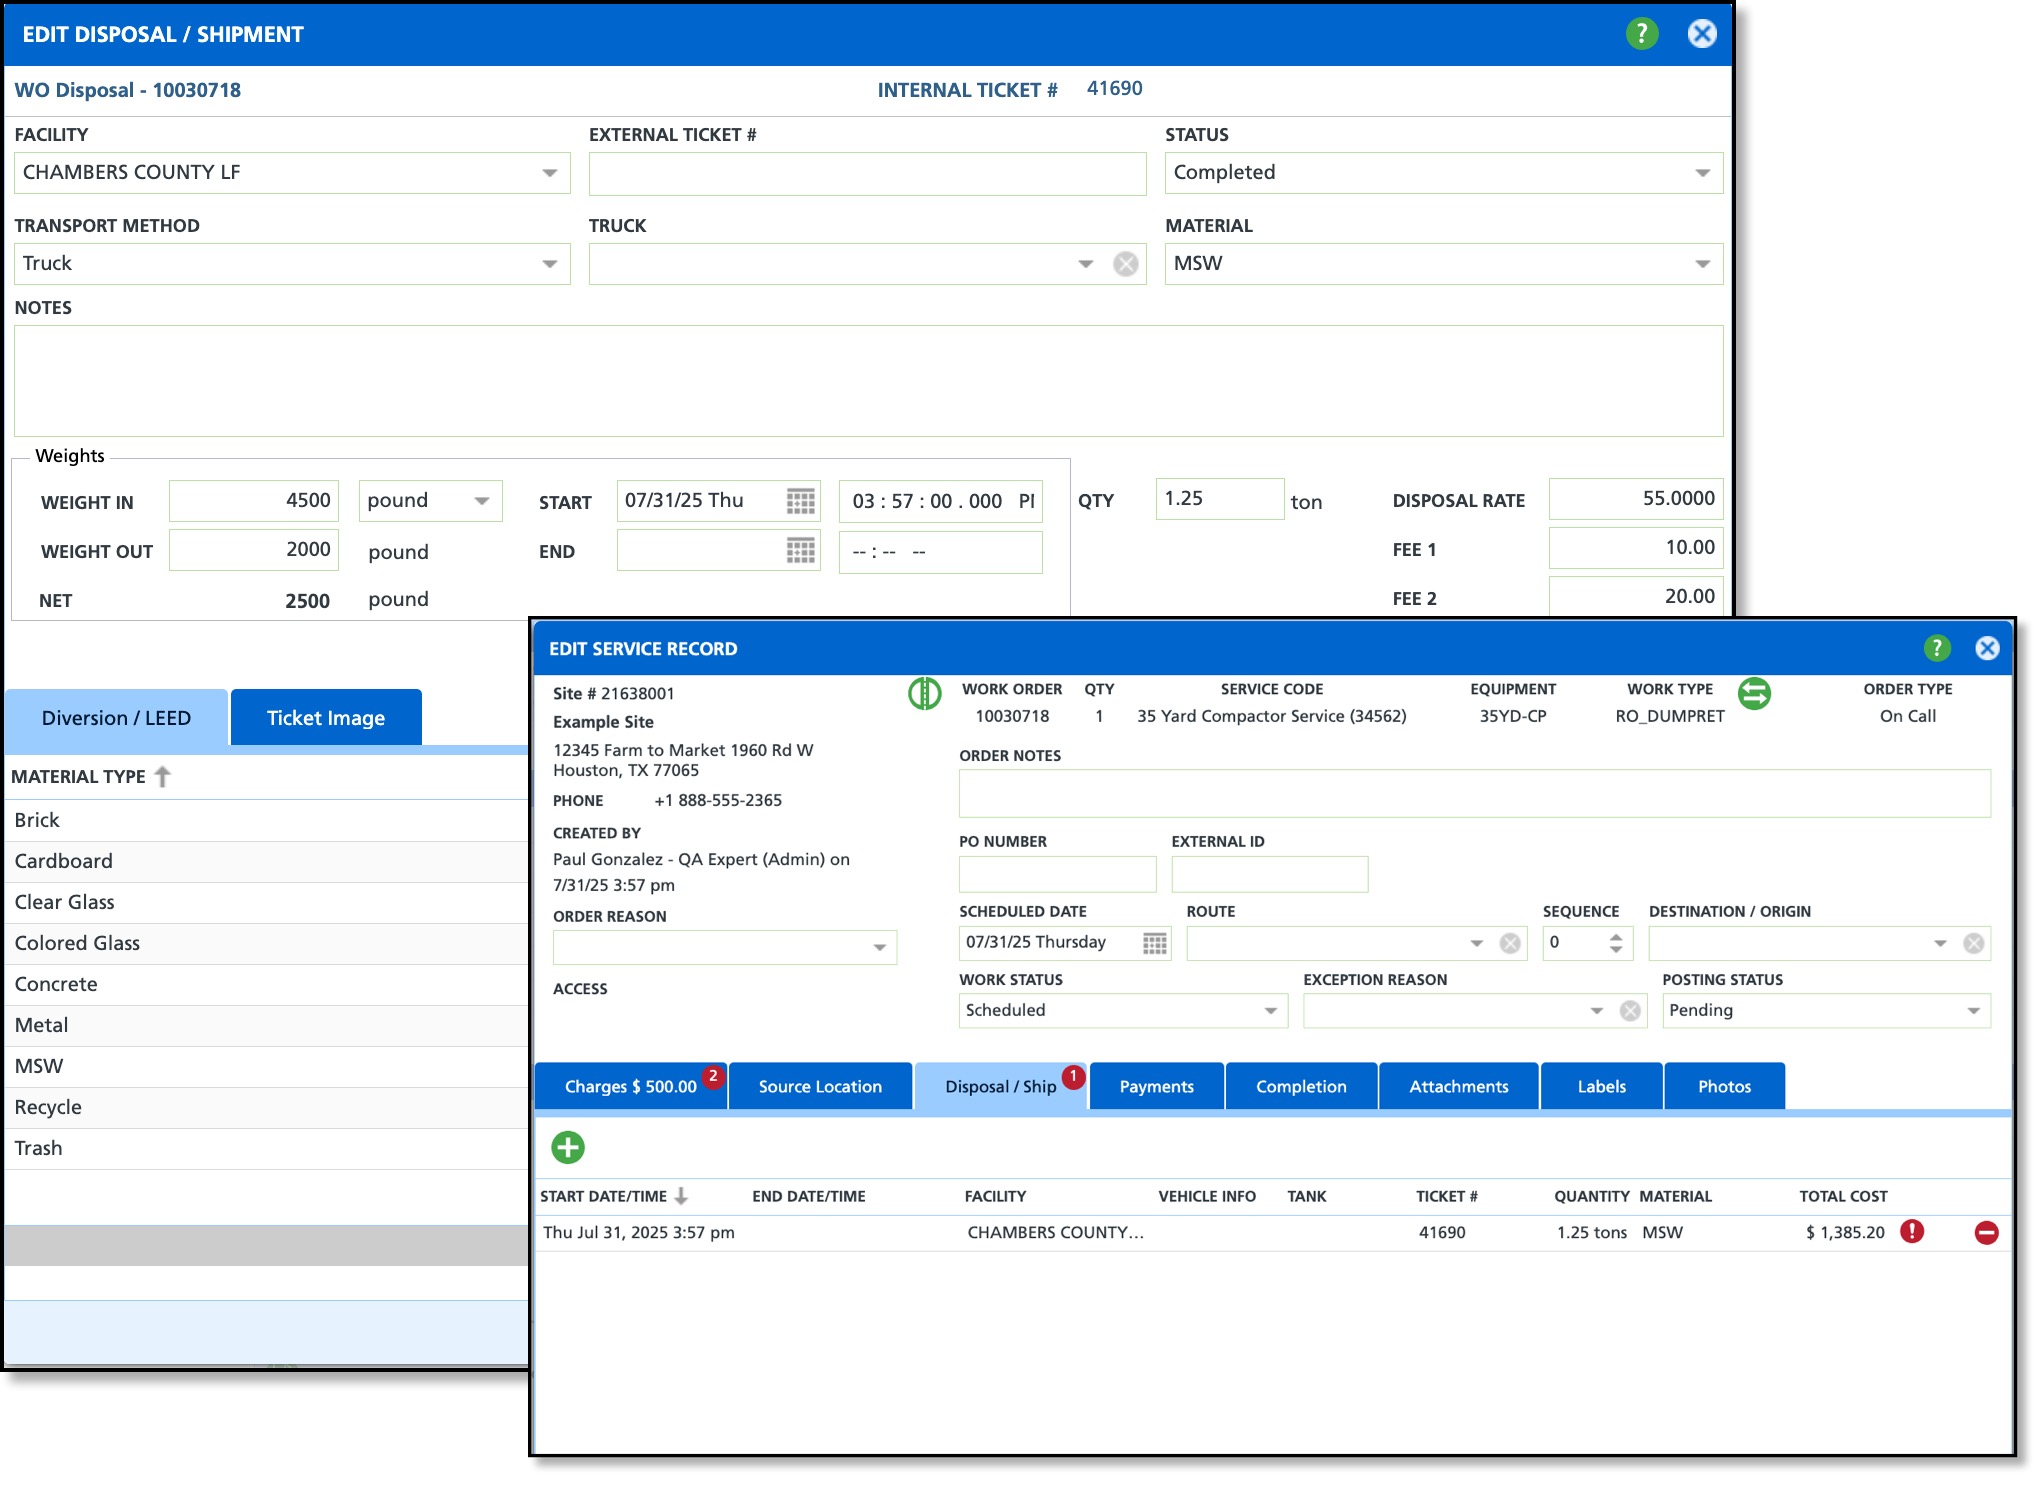This screenshot has height=1488, width=2036.
Task: Clear the Truck field selection
Action: (1126, 264)
